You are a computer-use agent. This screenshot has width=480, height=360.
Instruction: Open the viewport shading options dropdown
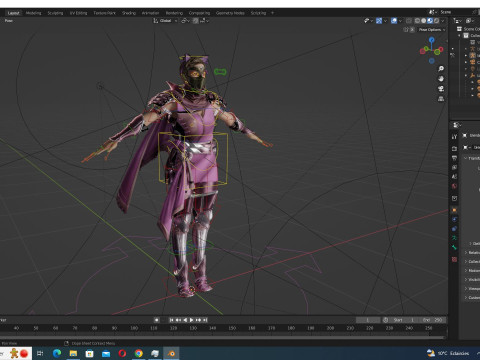[x=443, y=21]
